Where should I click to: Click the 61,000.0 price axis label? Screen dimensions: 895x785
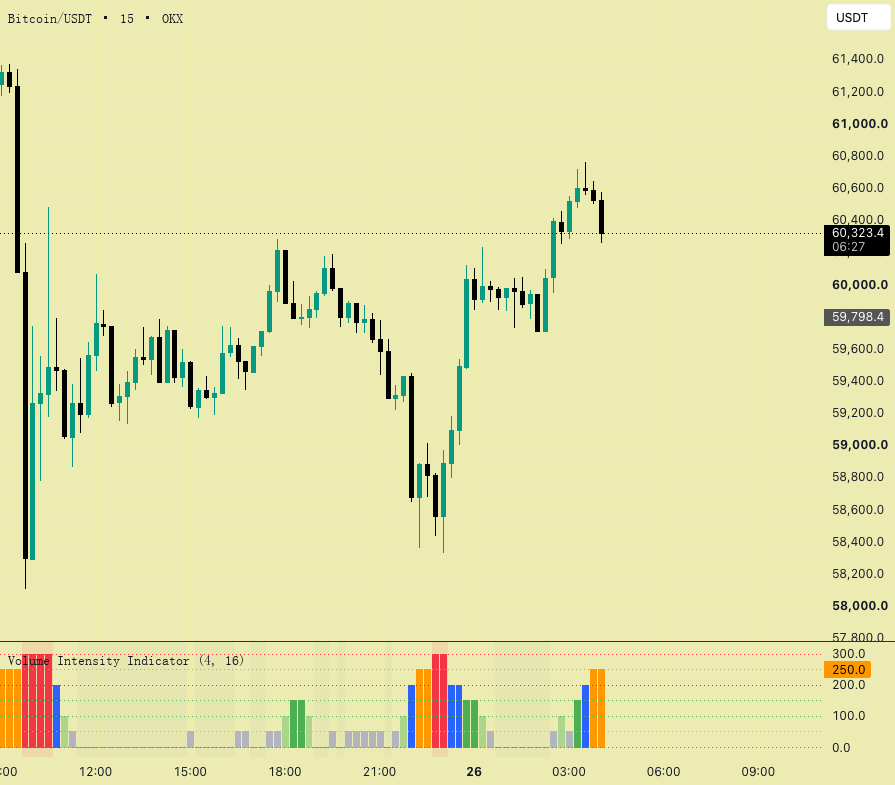click(x=860, y=124)
